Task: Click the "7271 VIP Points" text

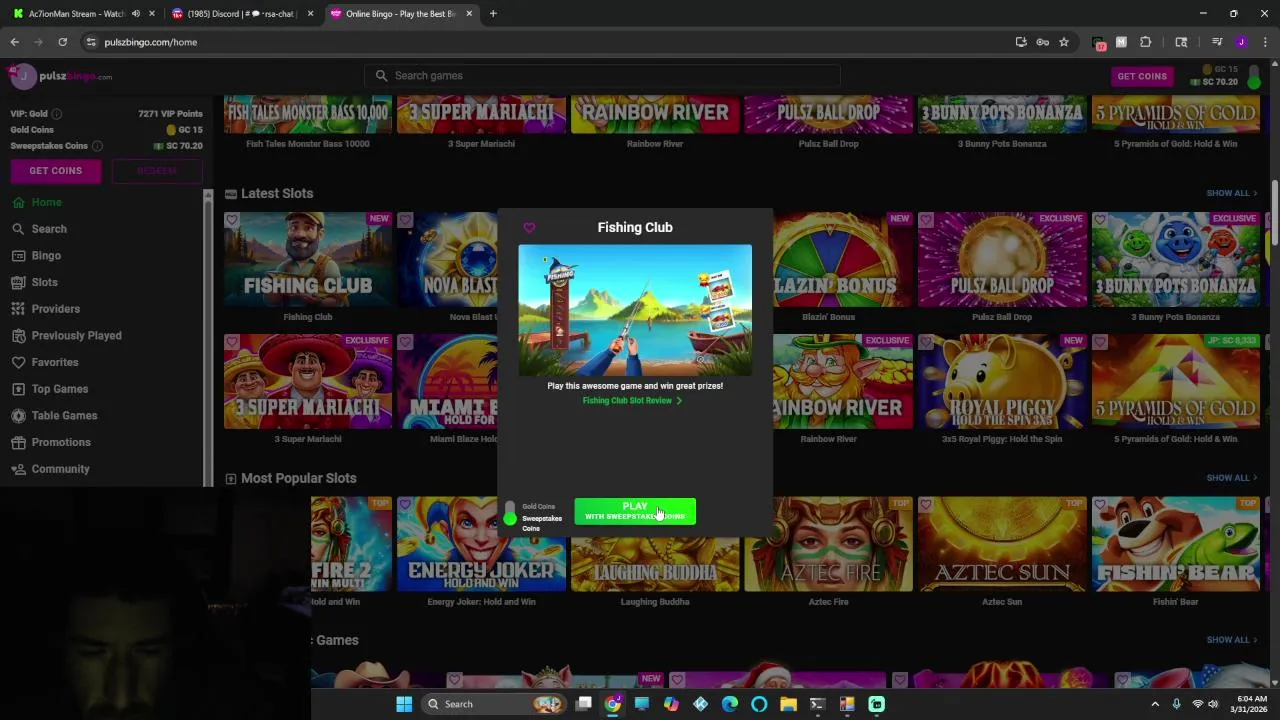Action: [x=170, y=114]
